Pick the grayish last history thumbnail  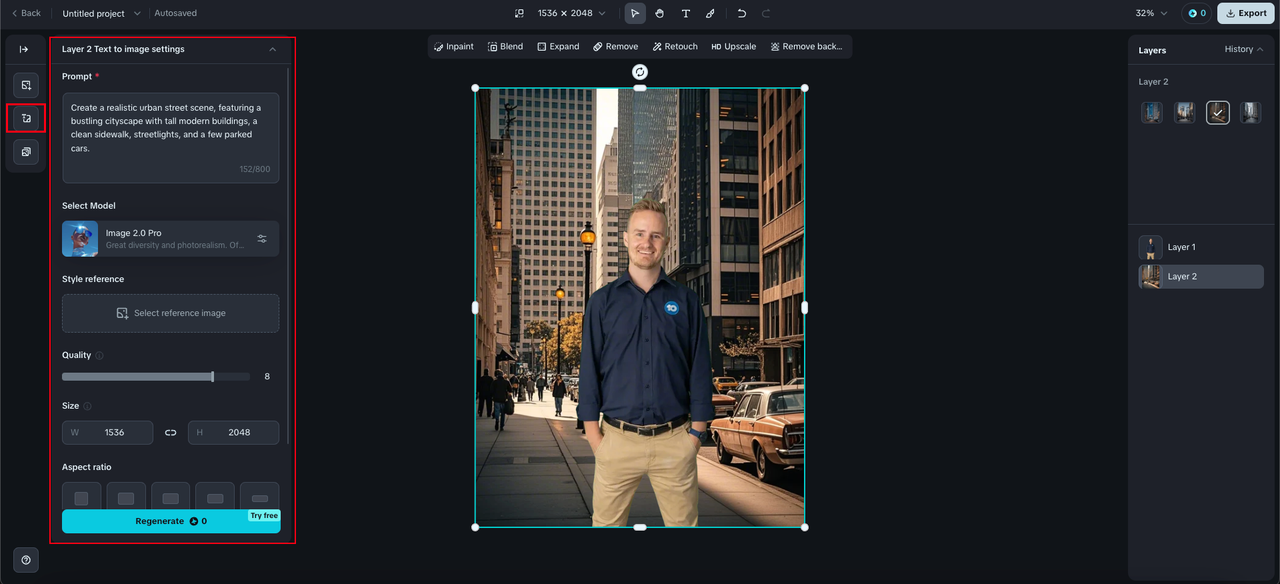point(1250,113)
